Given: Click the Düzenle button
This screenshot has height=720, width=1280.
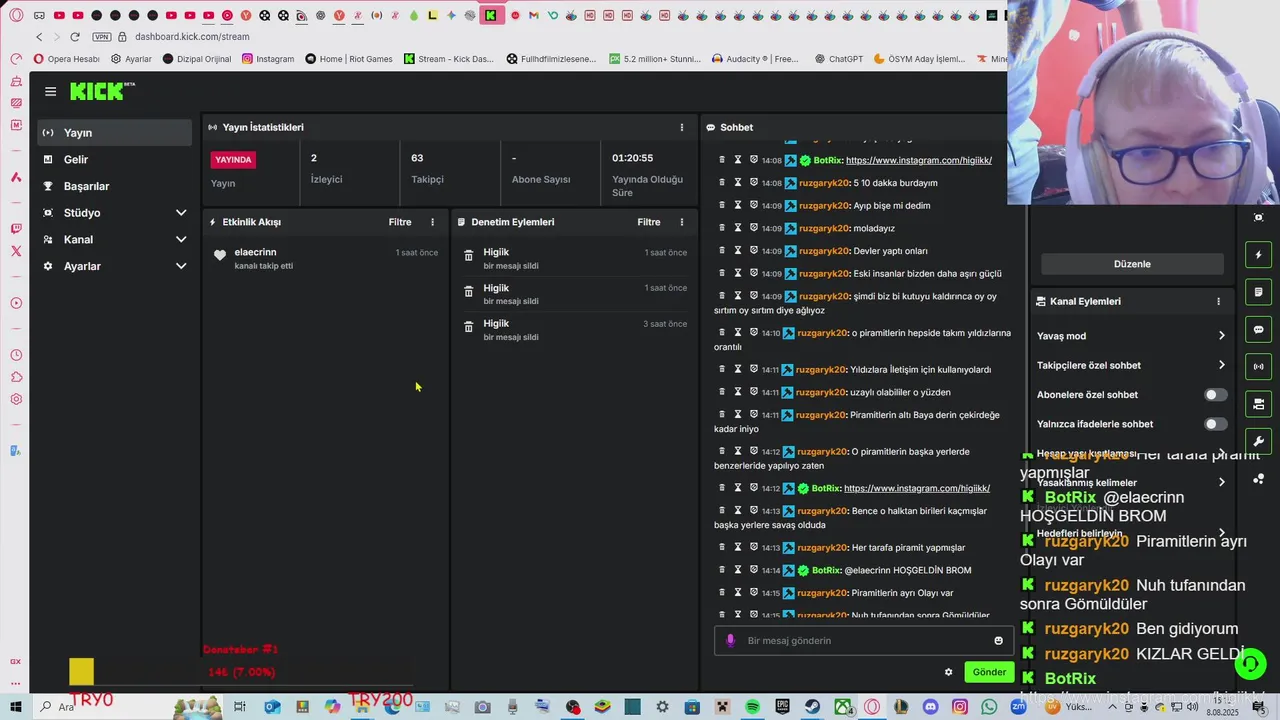Looking at the screenshot, I should point(1132,264).
